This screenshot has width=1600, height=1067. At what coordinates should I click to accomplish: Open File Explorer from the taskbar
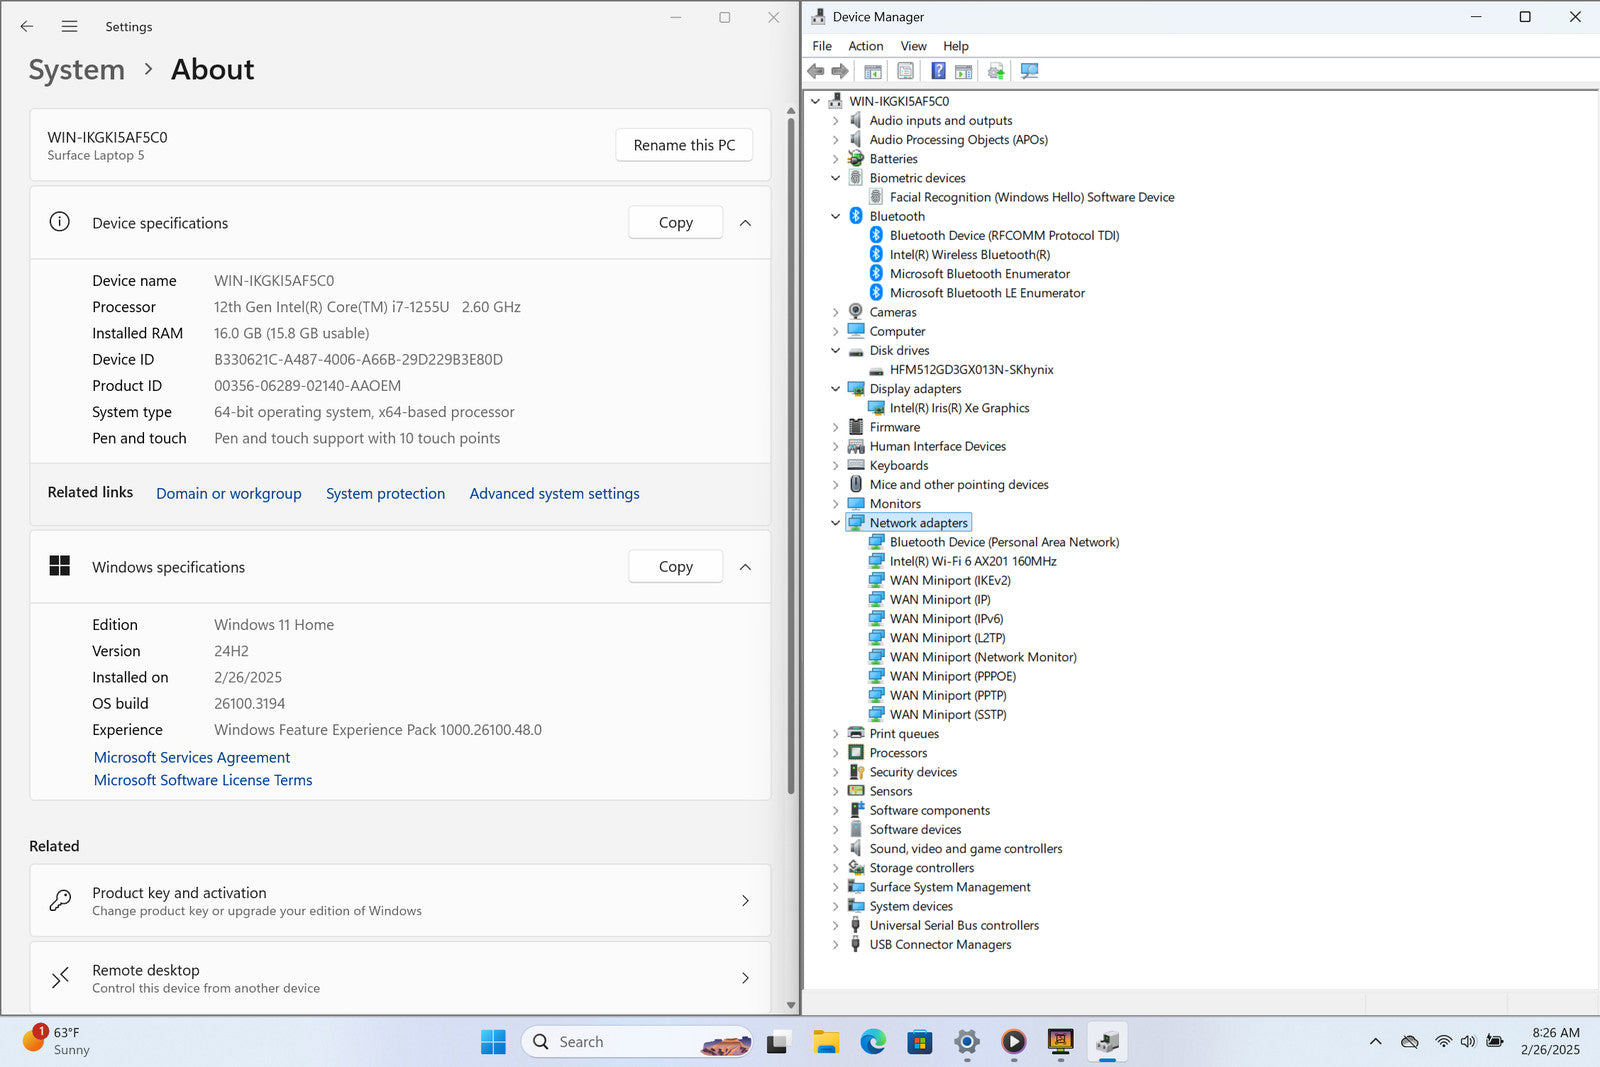pos(826,1042)
